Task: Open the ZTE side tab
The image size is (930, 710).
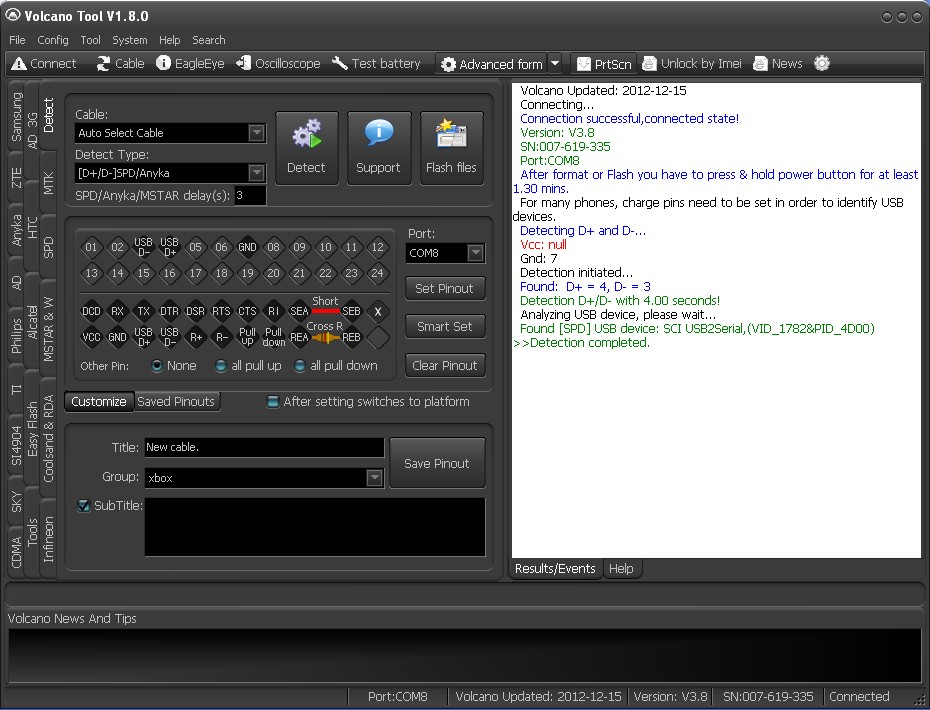Action: (16, 179)
